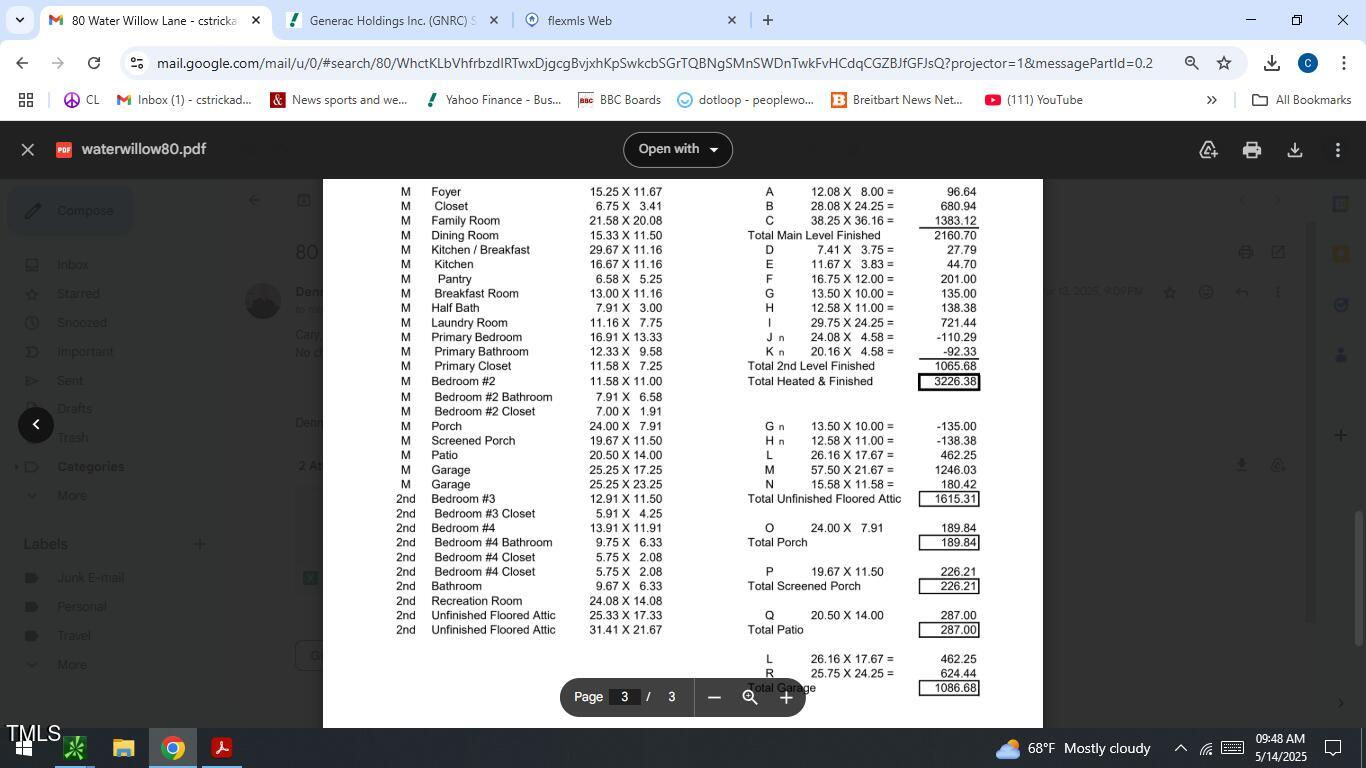This screenshot has height=768, width=1366.
Task: Open the PDF viewer more-actions menu
Action: tap(1338, 150)
